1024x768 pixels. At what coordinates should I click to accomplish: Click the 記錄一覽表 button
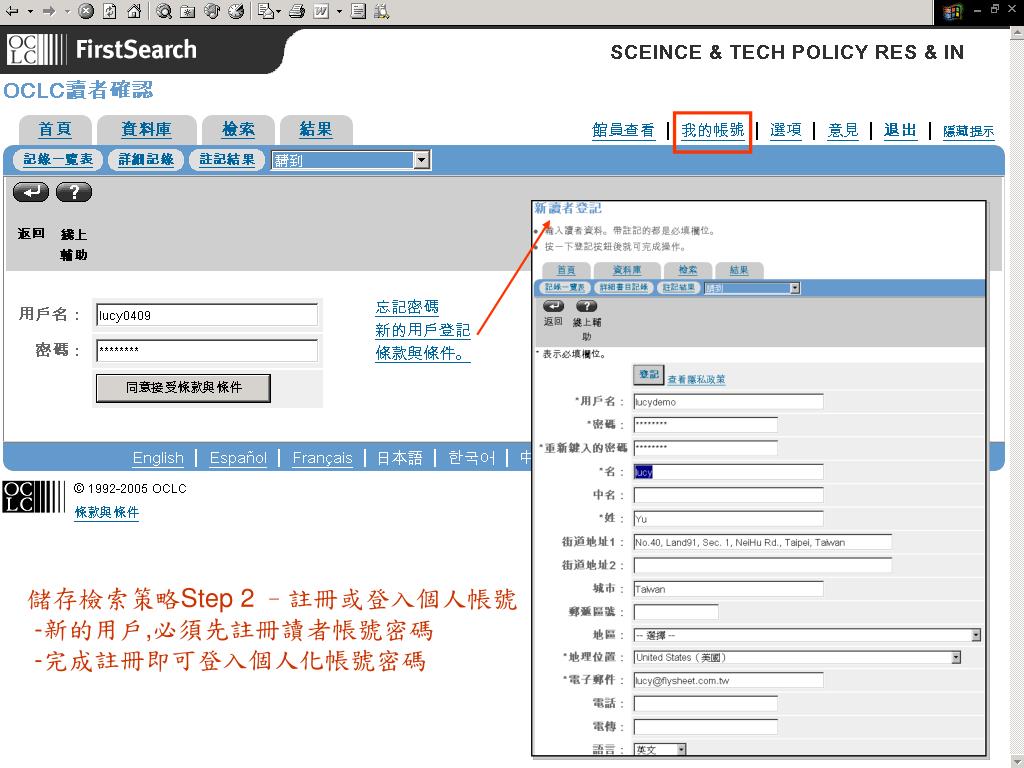point(58,159)
